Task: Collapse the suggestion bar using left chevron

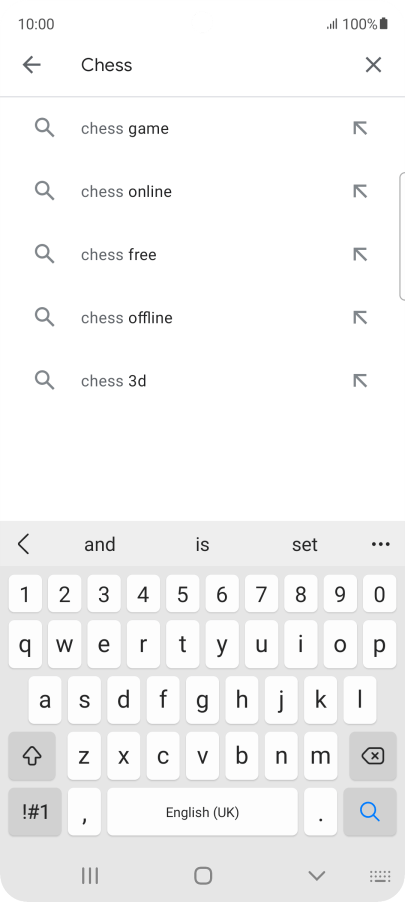Action: (24, 544)
